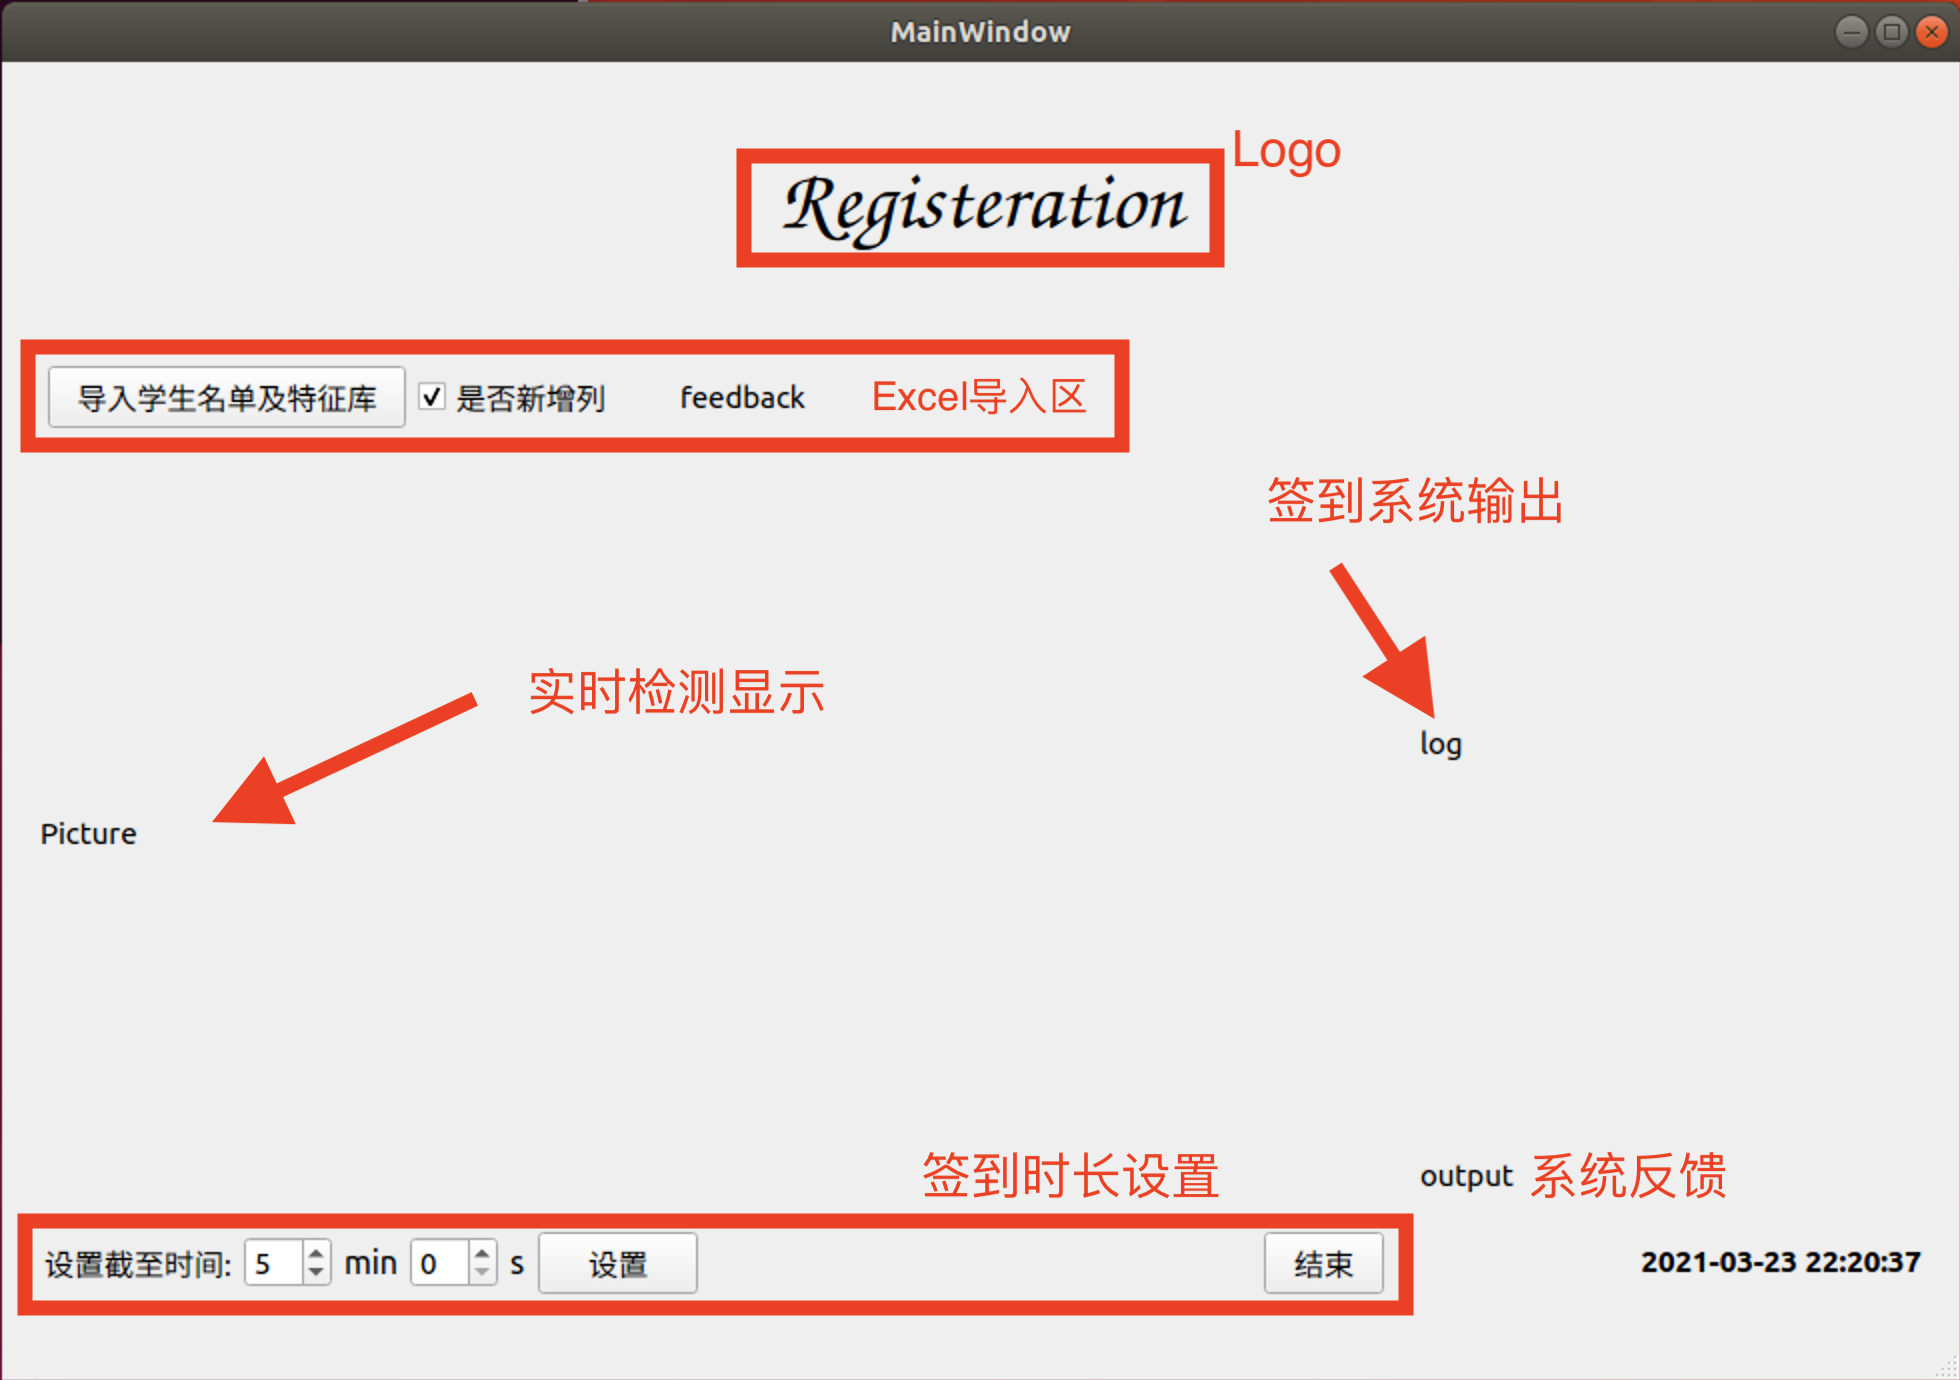Close the MainWindow window
Viewport: 1960px width, 1380px height.
[x=1931, y=32]
